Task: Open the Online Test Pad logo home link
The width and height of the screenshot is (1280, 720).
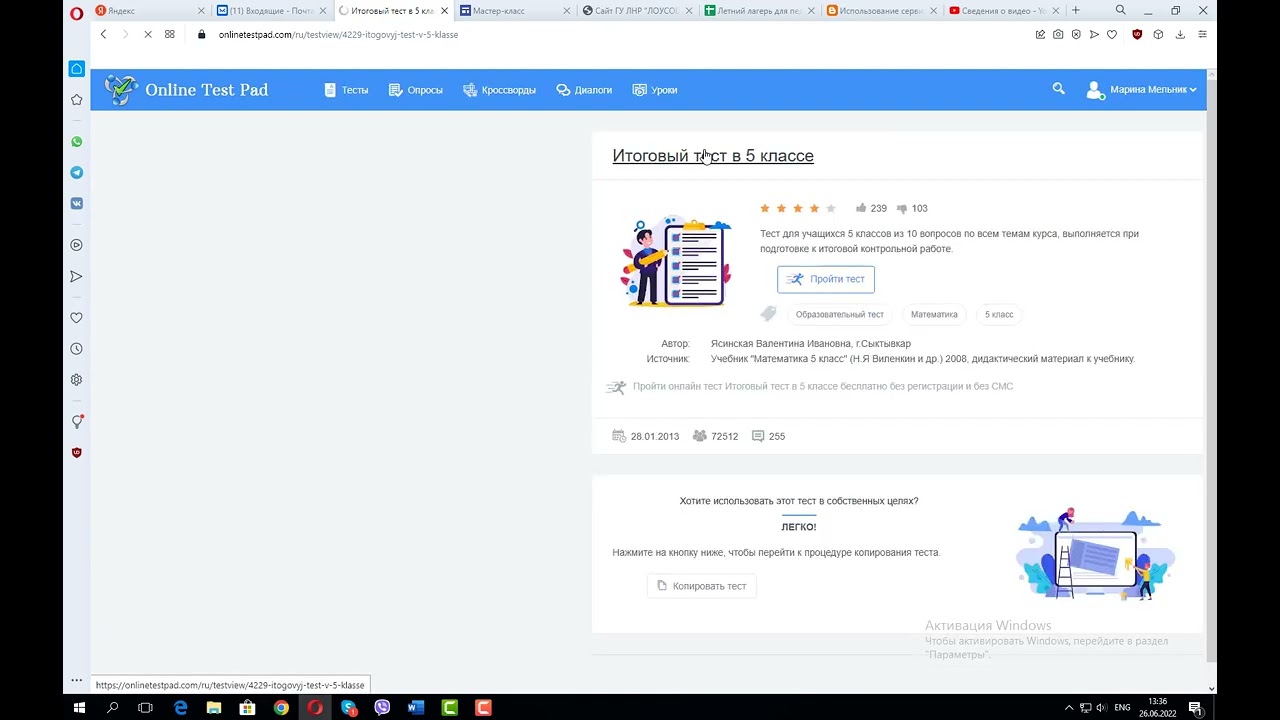Action: pos(187,90)
